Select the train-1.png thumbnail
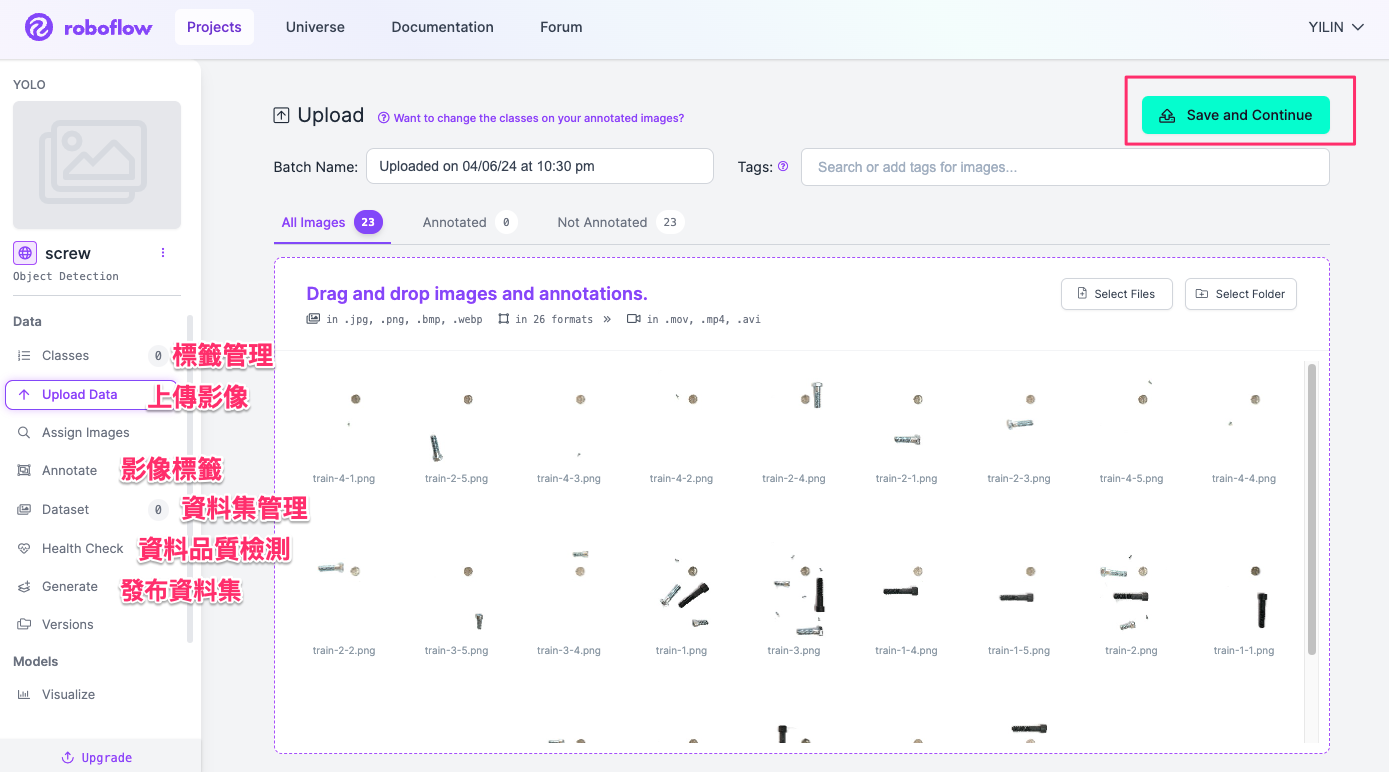 (681, 595)
